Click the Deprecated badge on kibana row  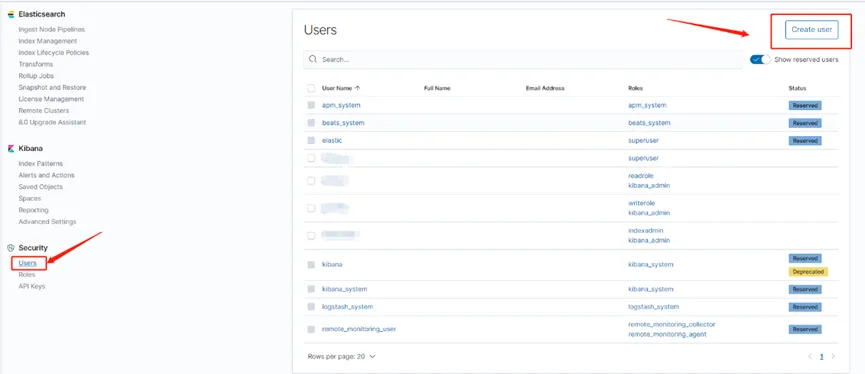tap(808, 272)
